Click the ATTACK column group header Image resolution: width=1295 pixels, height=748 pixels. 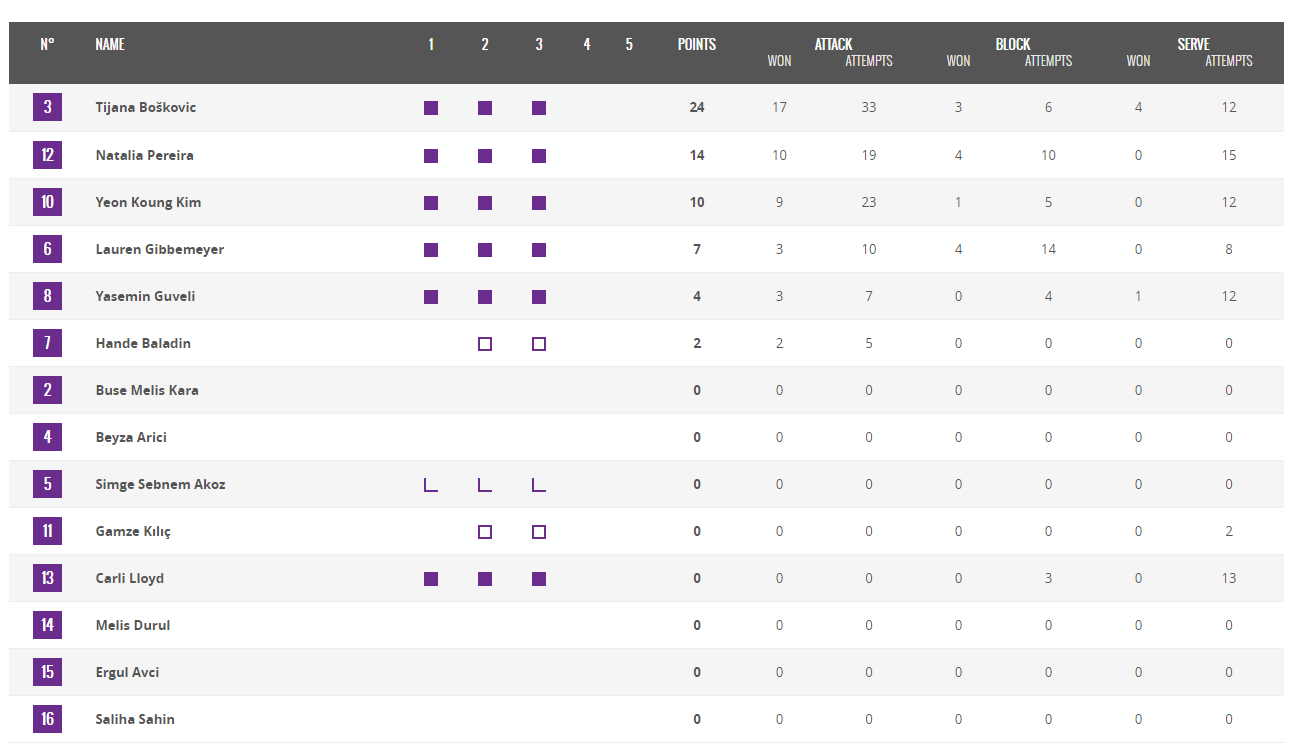(833, 44)
